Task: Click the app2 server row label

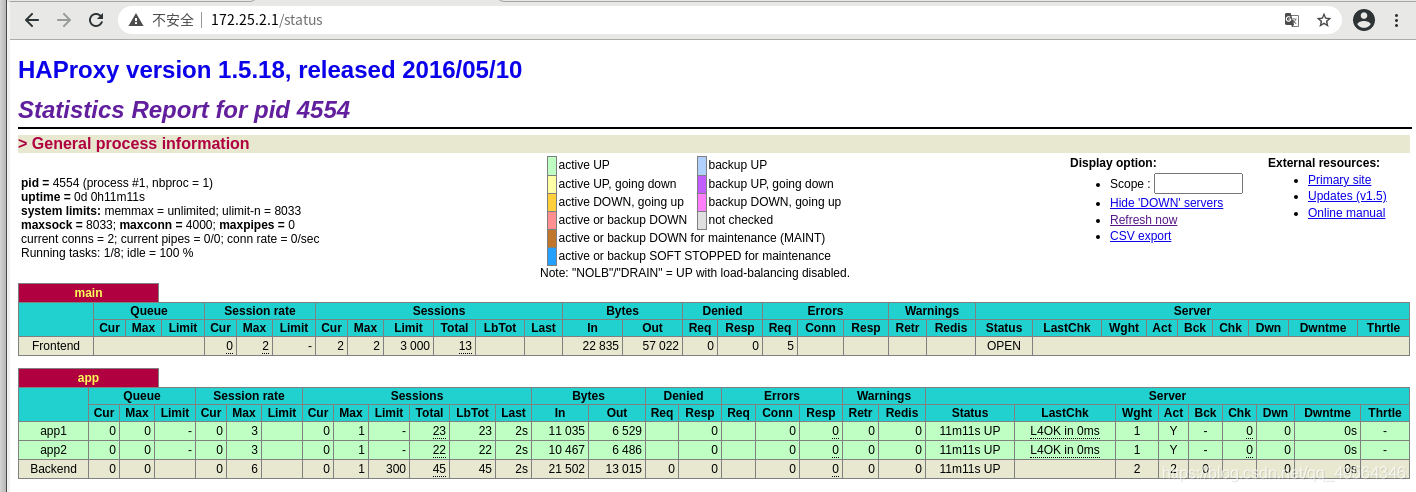Action: pos(54,450)
